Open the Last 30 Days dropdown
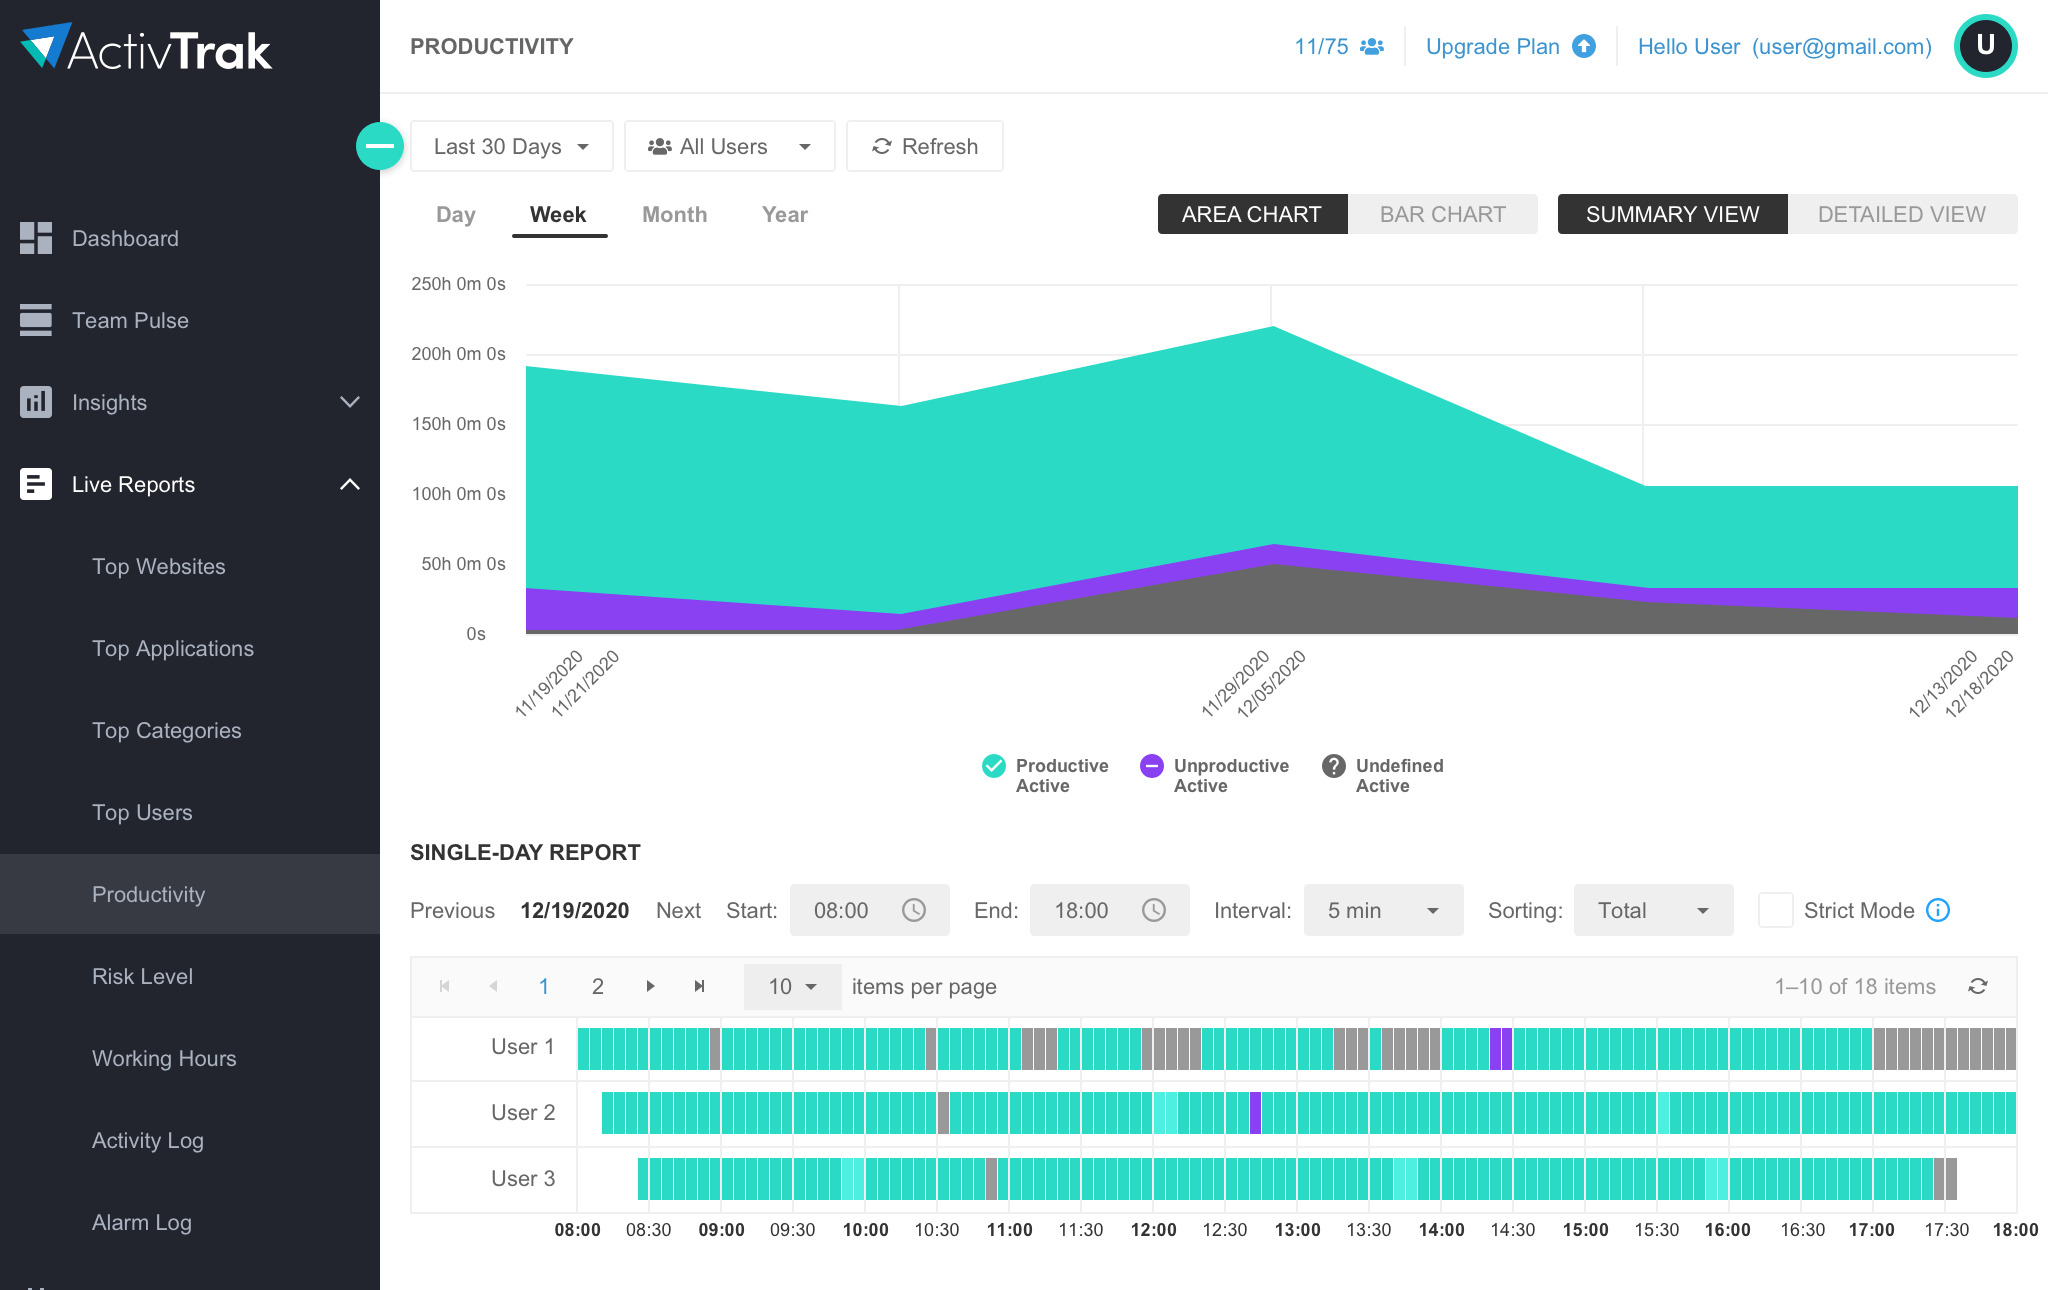Viewport: 2048px width, 1290px height. point(511,146)
